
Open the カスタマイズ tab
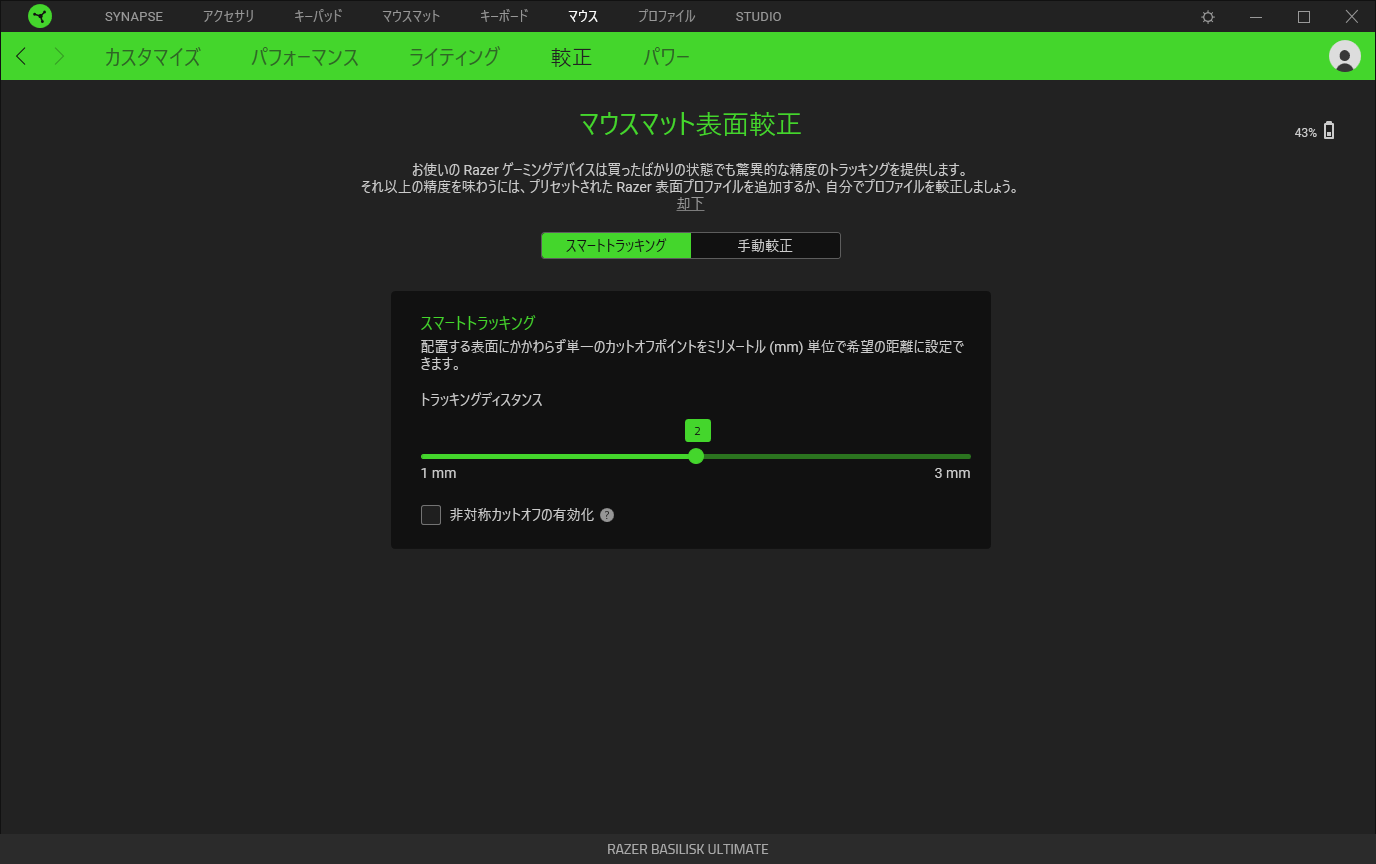[152, 57]
